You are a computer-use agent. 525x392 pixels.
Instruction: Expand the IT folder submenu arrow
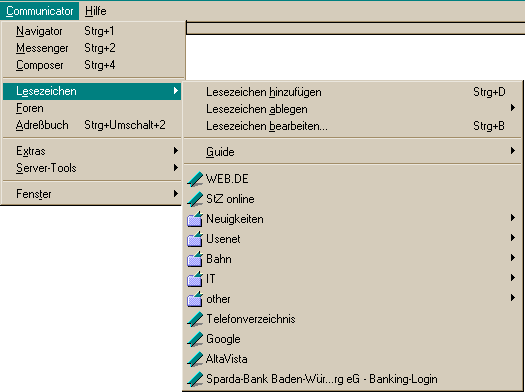coord(513,278)
